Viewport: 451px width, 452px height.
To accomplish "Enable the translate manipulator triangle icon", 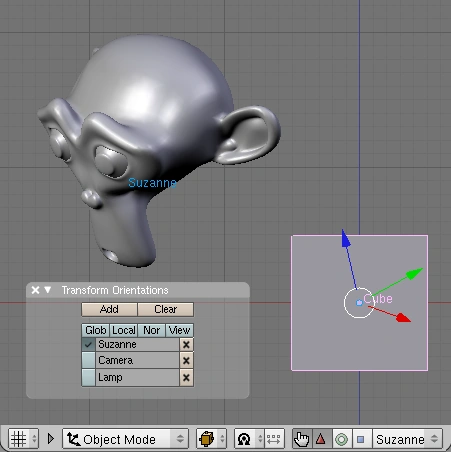I will coord(321,439).
